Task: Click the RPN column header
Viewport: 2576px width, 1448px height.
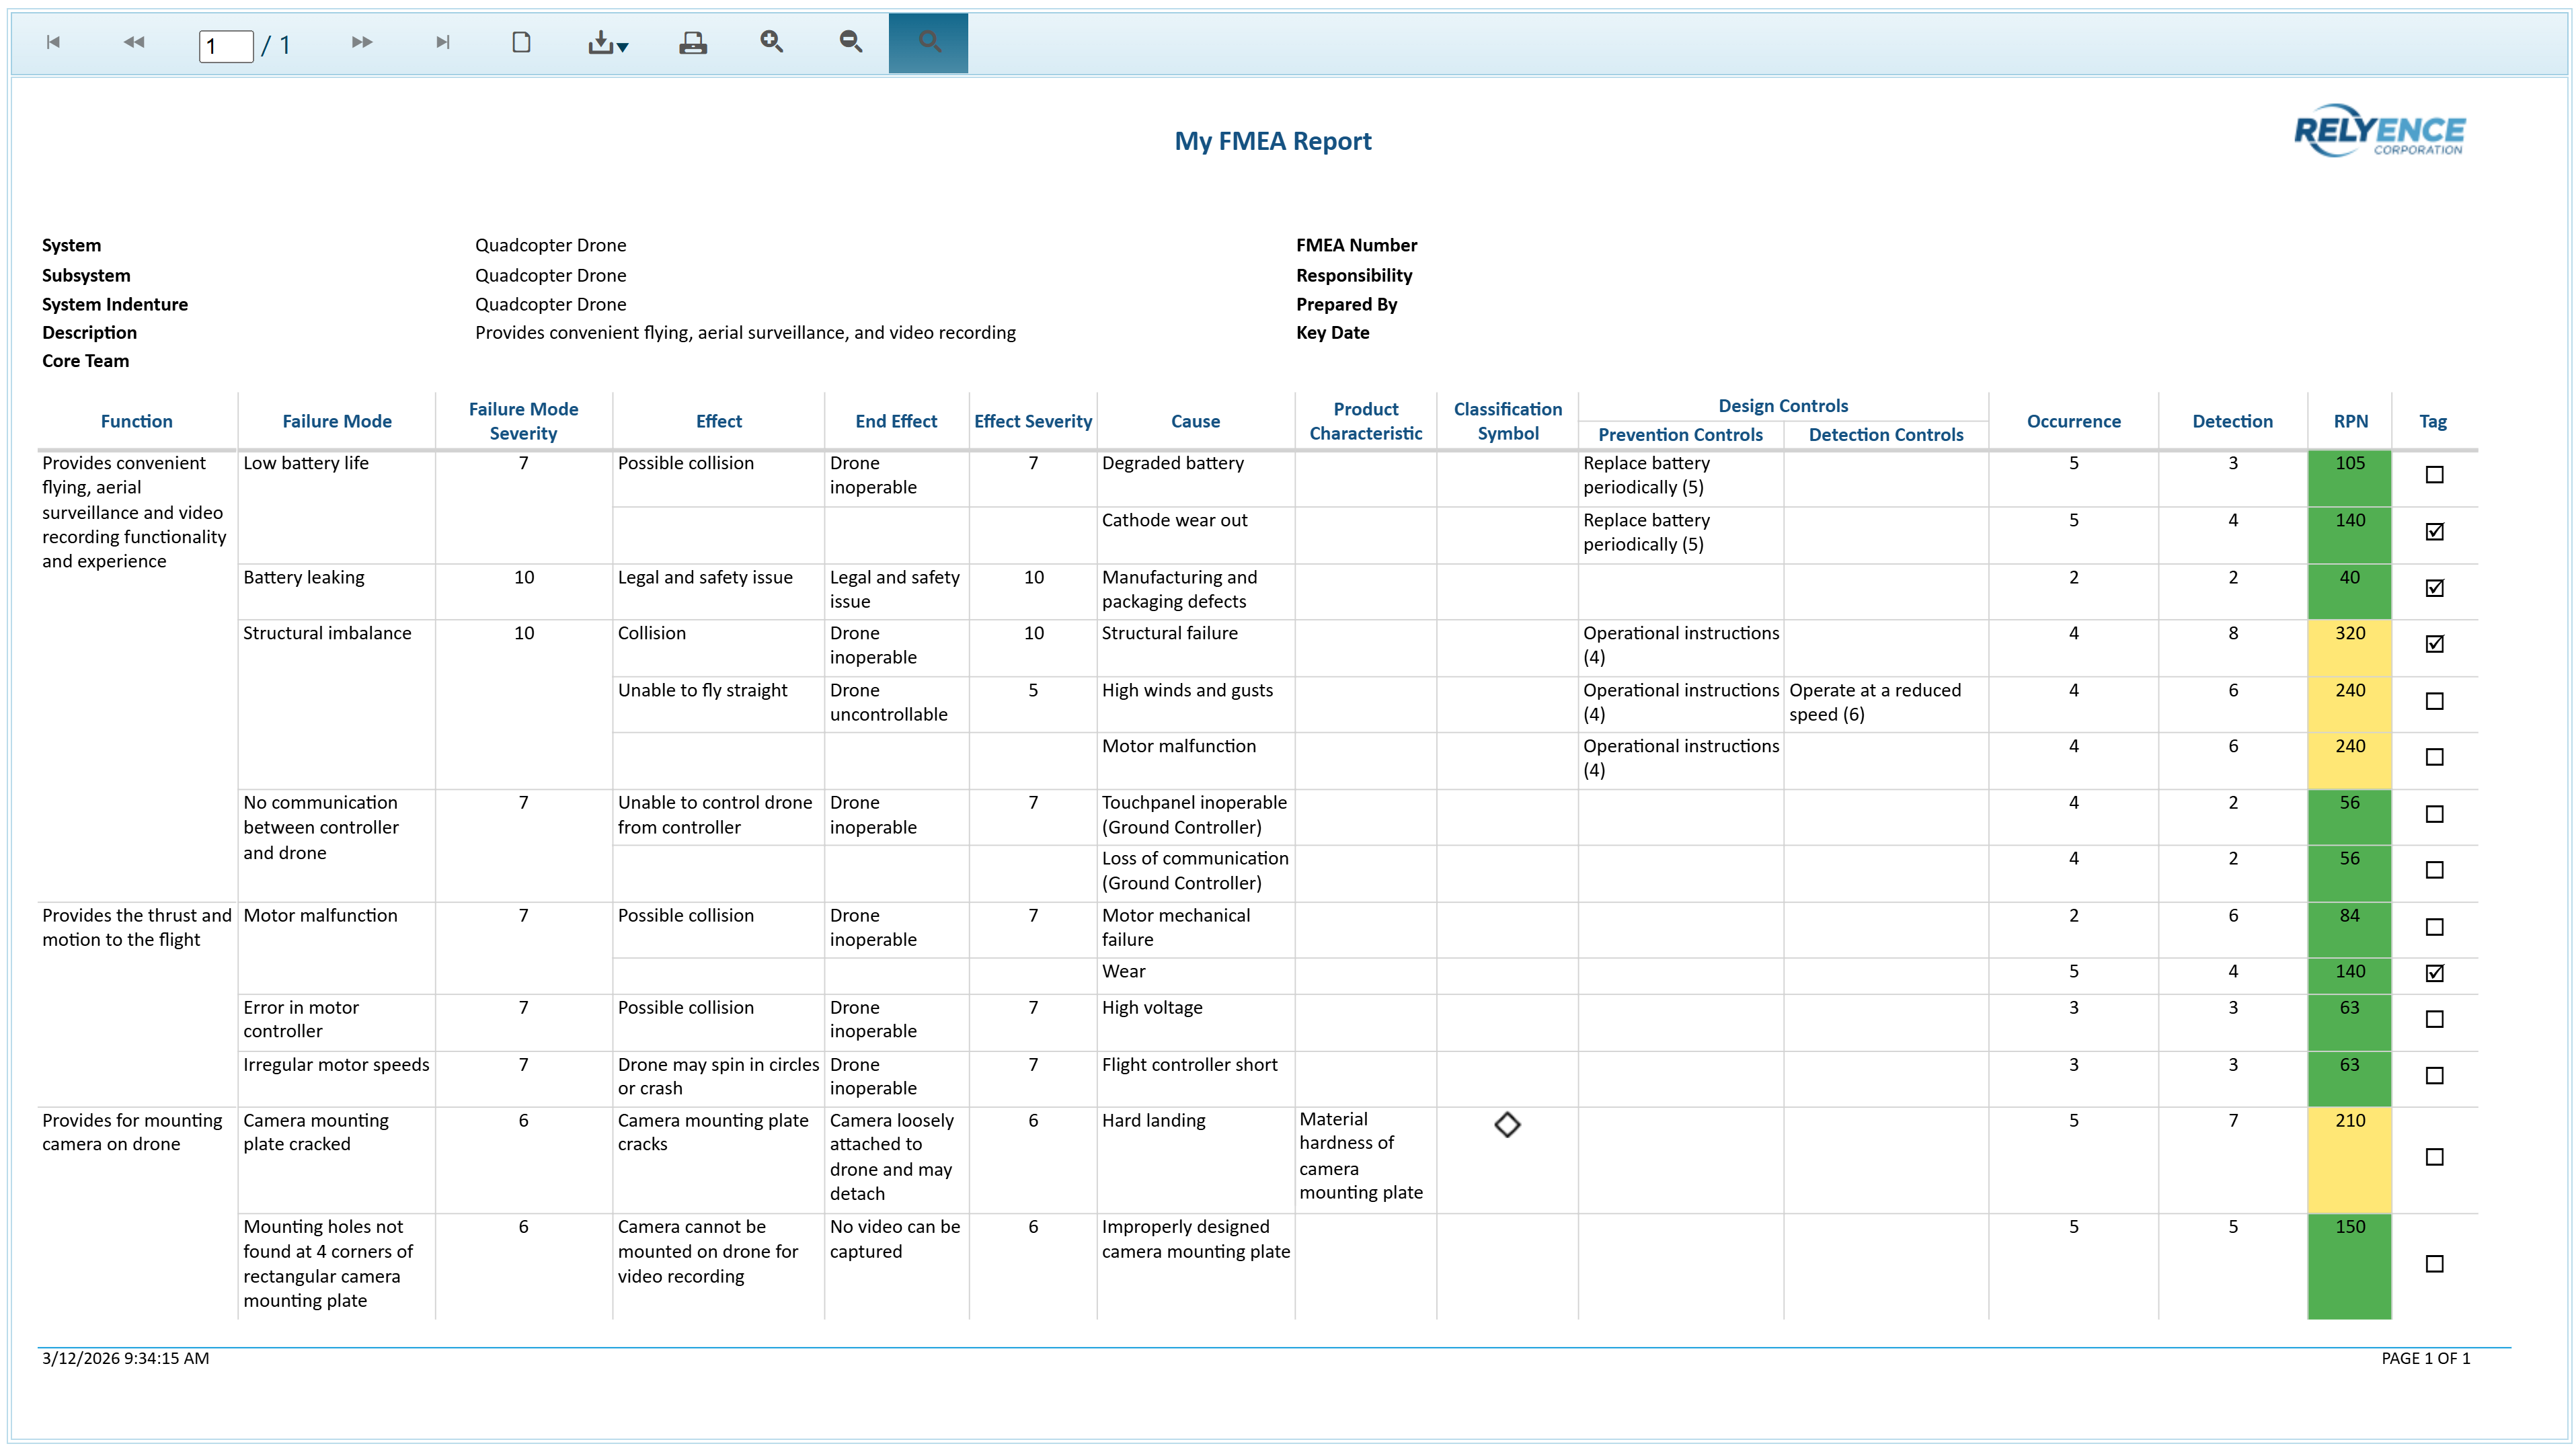Action: click(x=2350, y=421)
